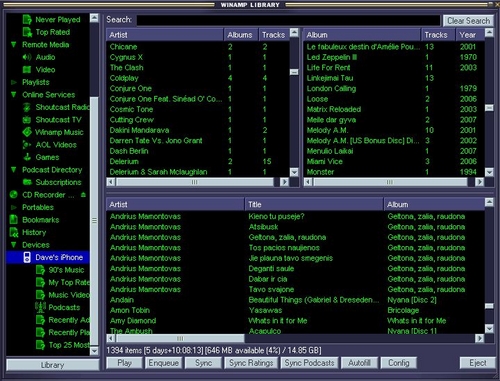Sort album pane by Album column header

pyautogui.click(x=361, y=35)
